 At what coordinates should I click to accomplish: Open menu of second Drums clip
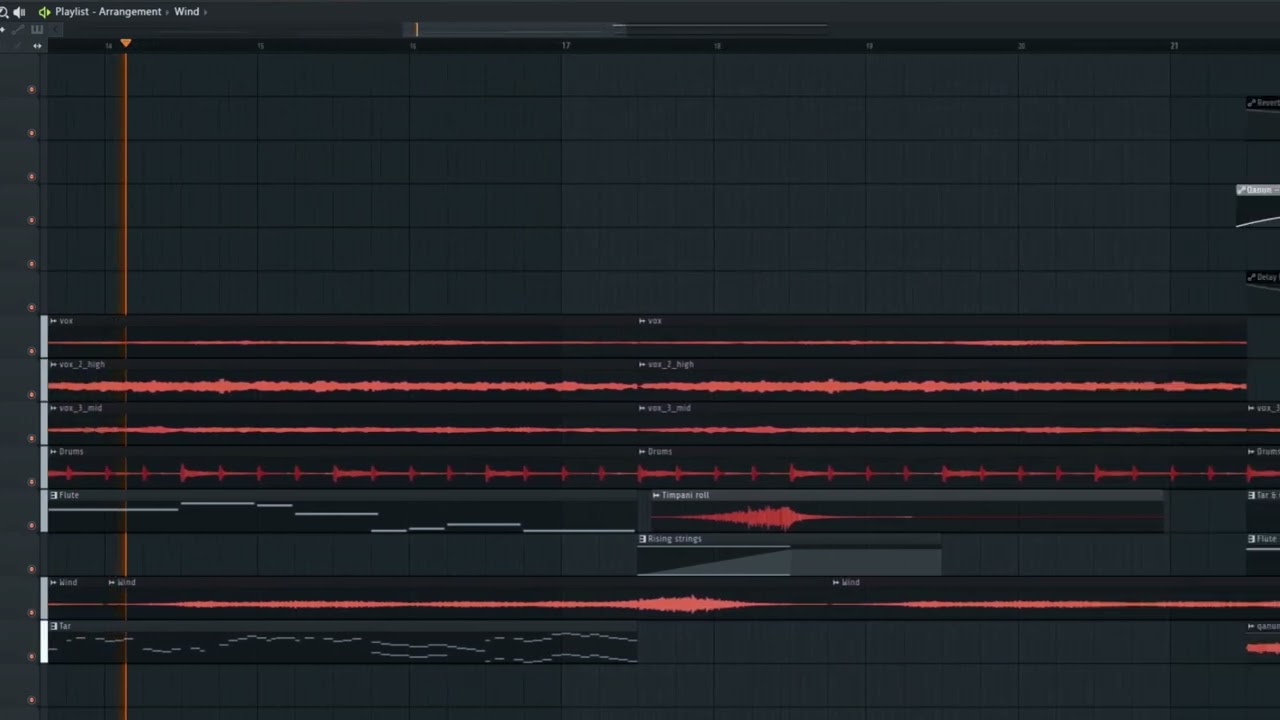[x=642, y=451]
